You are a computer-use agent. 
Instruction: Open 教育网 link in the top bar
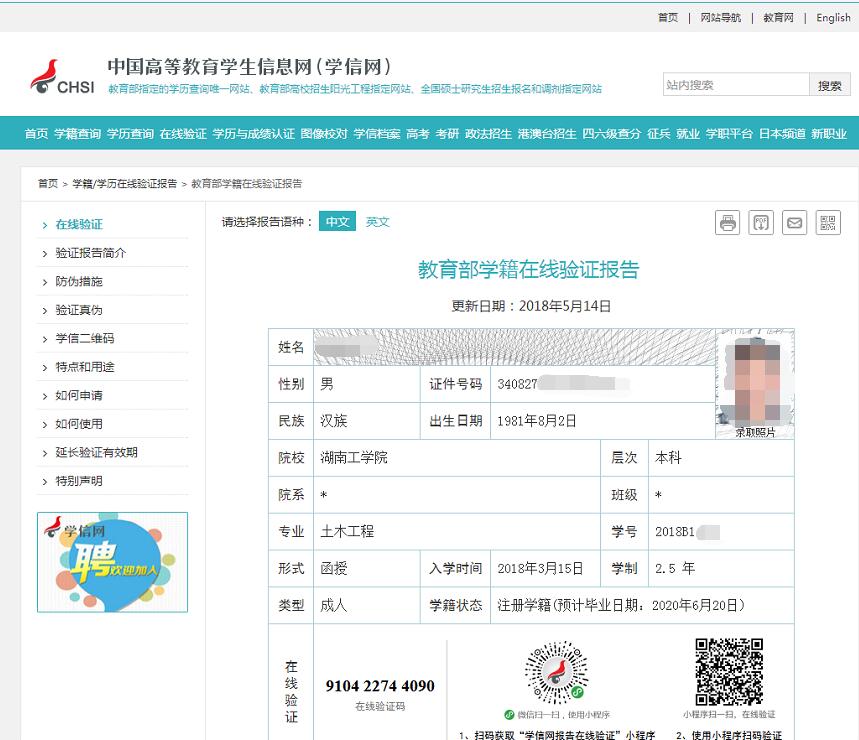coord(778,18)
